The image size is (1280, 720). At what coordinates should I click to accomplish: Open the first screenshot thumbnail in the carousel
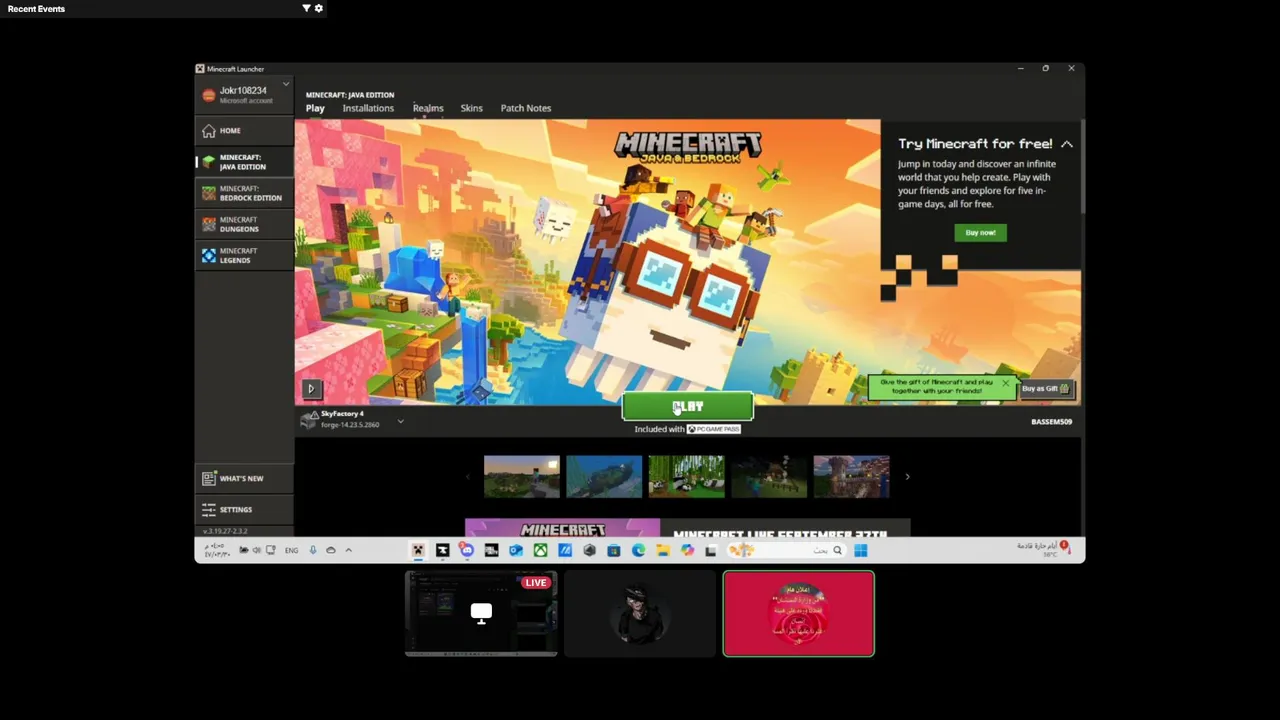pyautogui.click(x=522, y=477)
